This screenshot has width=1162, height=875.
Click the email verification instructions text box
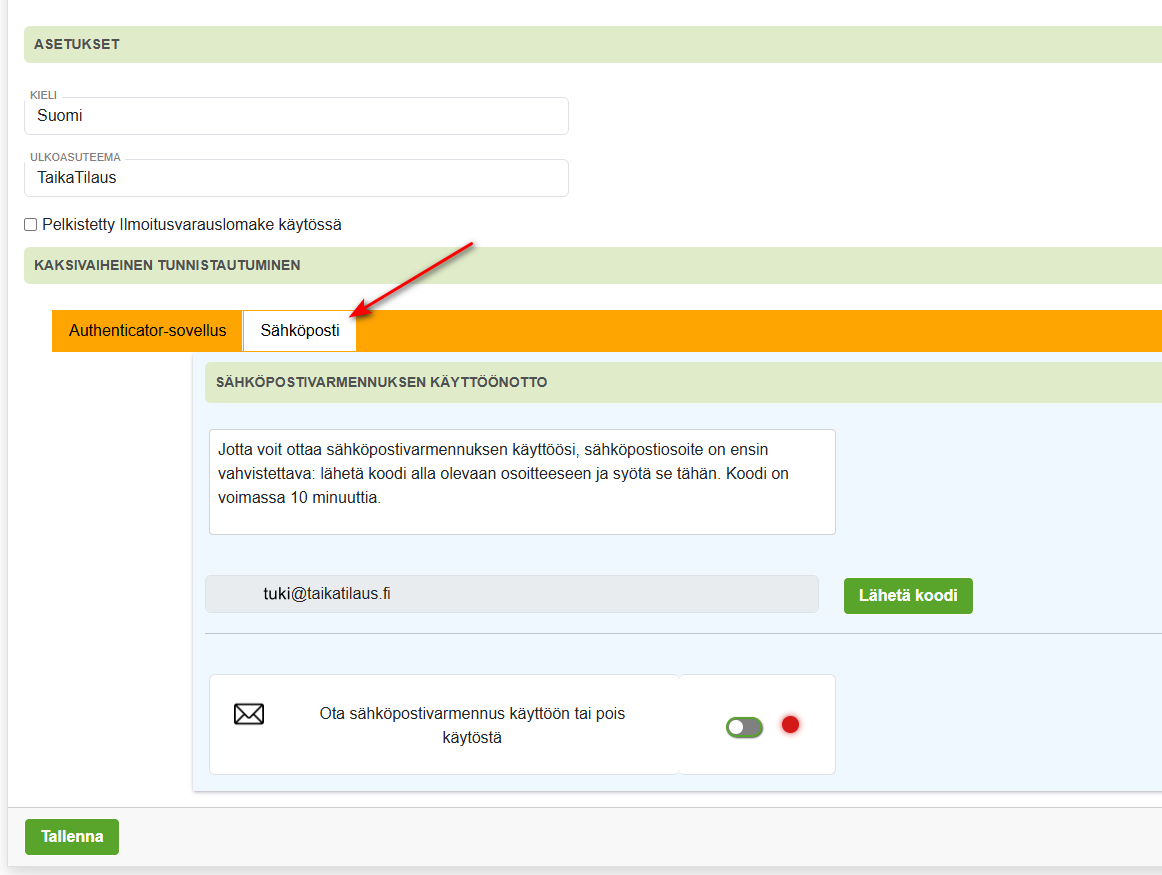[522, 482]
